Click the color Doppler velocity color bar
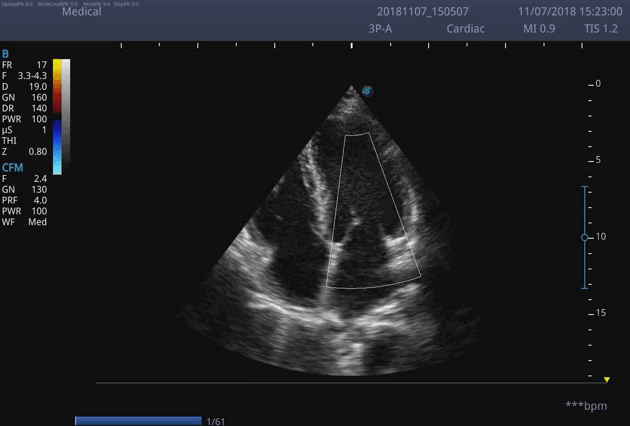630x426 pixels. pyautogui.click(x=57, y=117)
